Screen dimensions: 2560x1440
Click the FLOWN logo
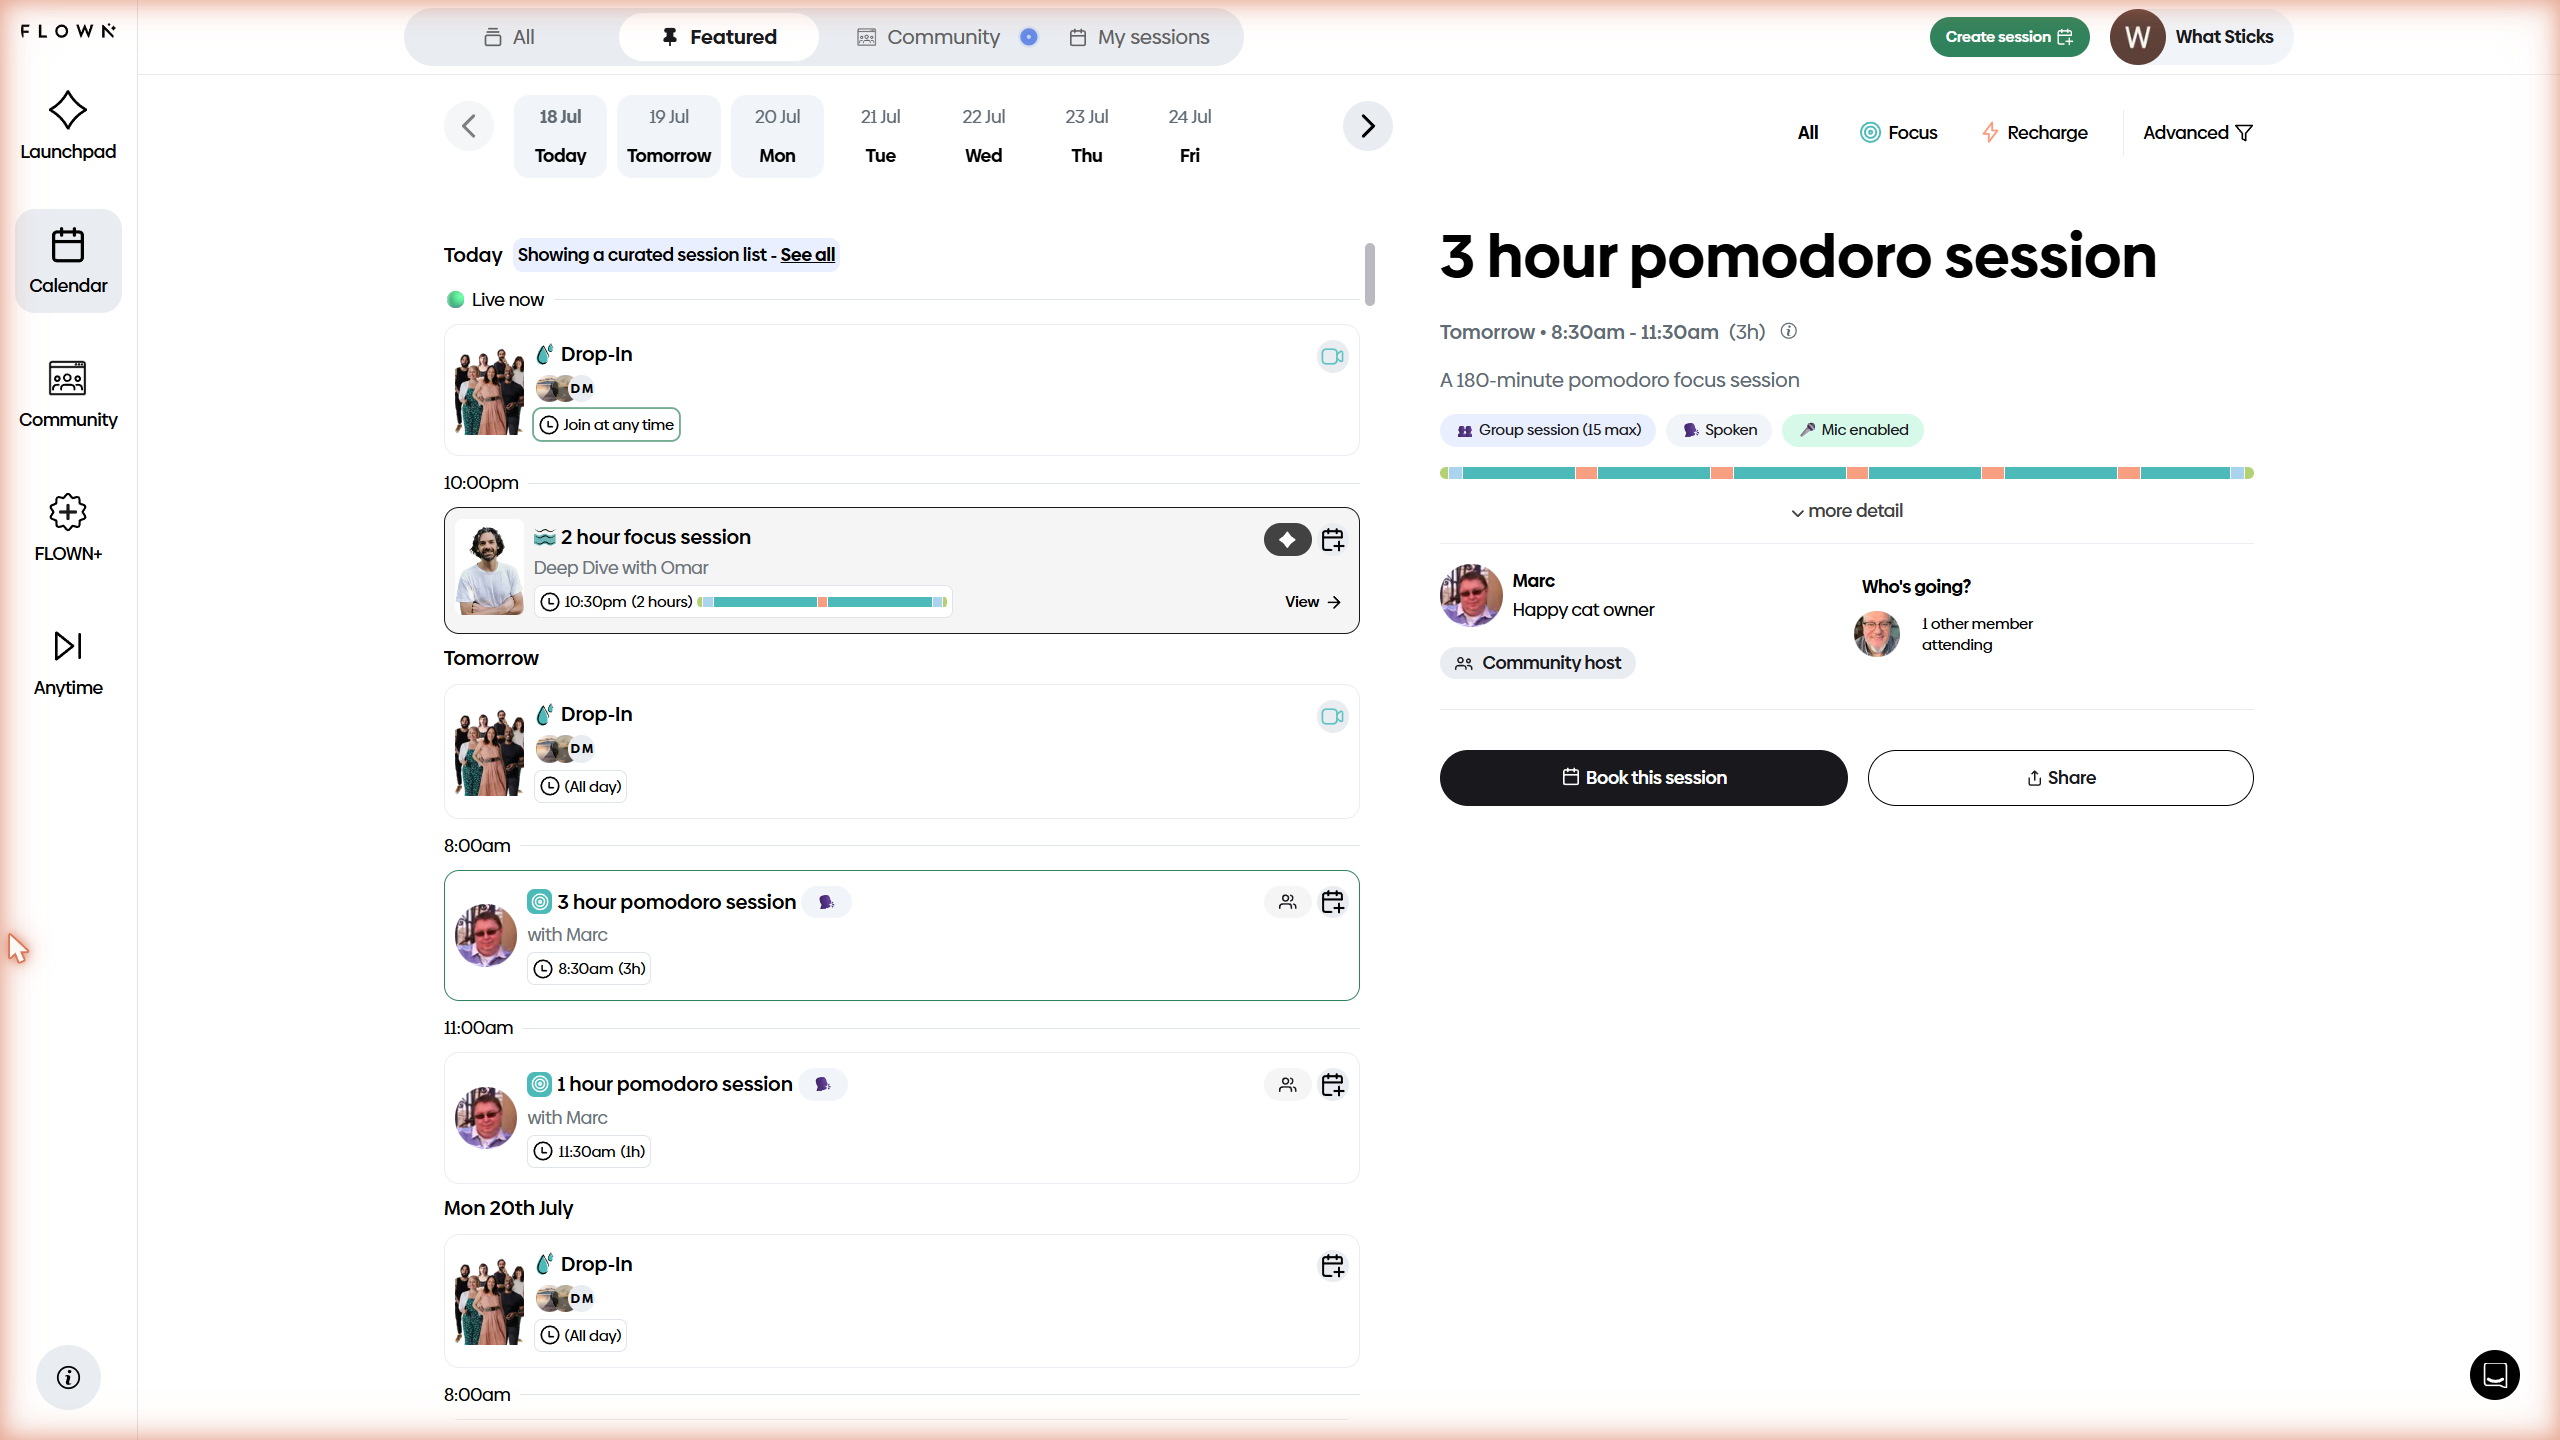(x=68, y=31)
